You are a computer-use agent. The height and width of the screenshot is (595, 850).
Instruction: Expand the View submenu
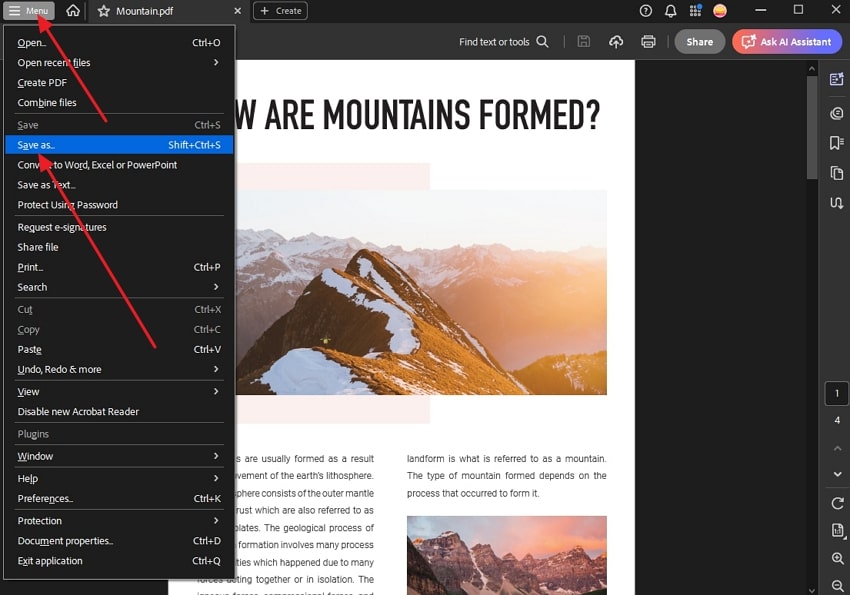tap(119, 392)
